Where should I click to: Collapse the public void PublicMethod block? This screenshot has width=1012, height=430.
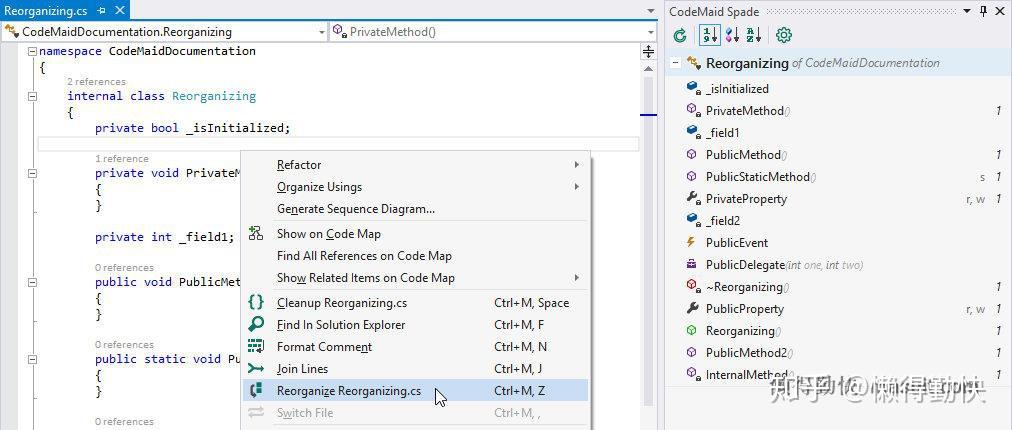pyautogui.click(x=32, y=282)
